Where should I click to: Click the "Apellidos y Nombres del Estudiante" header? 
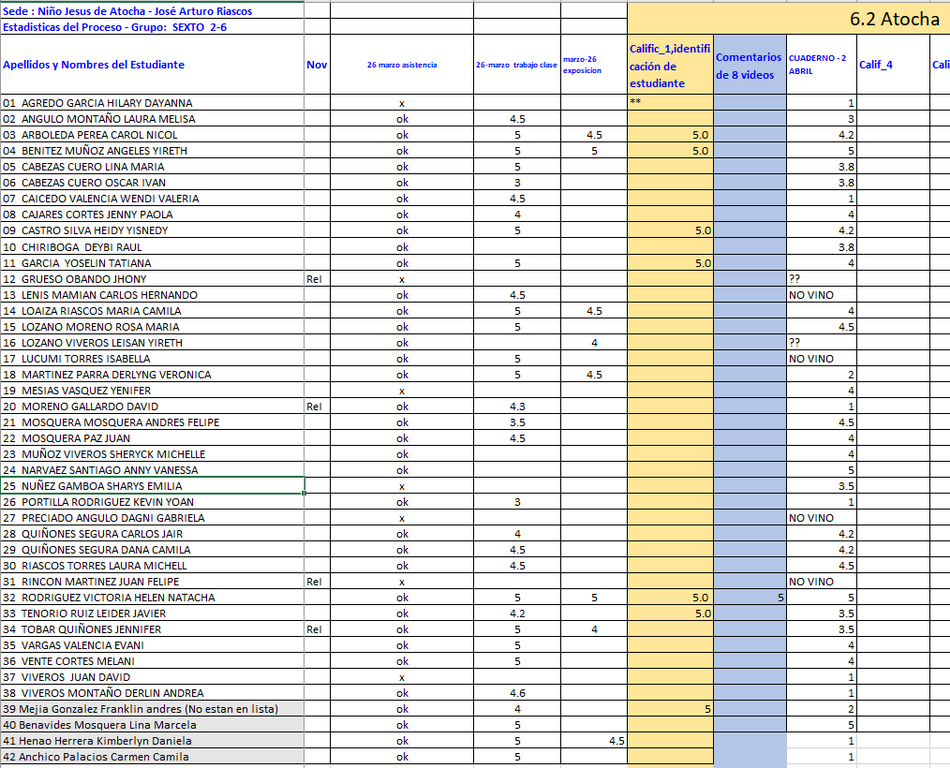point(94,65)
